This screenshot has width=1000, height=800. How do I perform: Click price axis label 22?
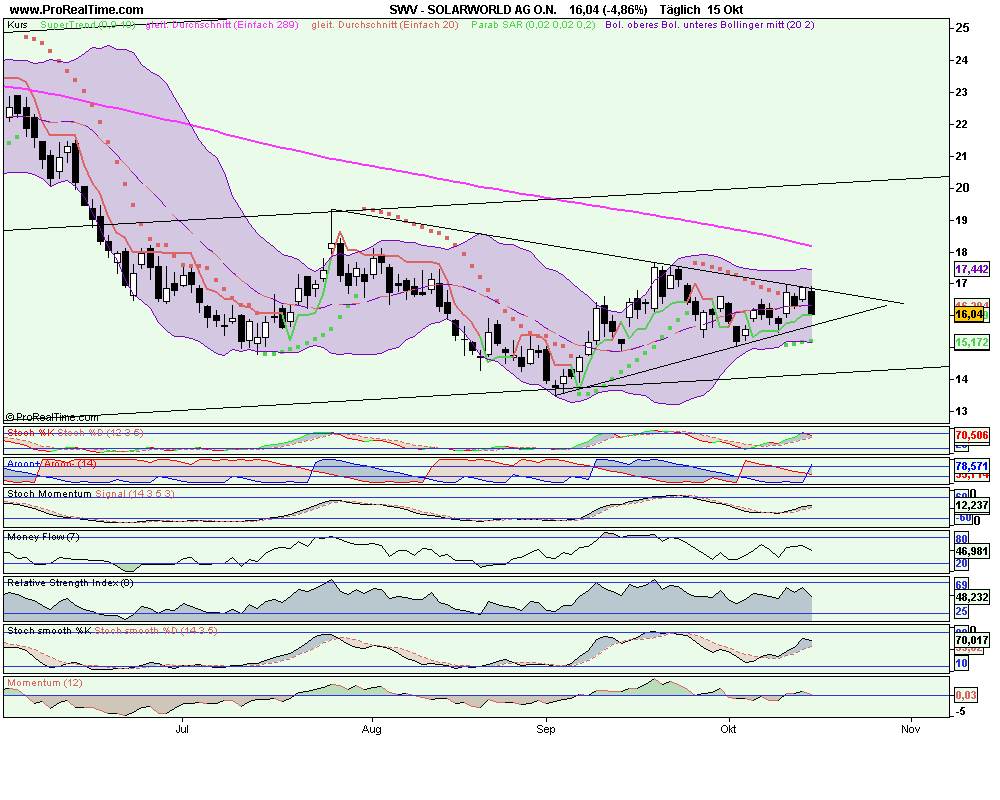tap(961, 124)
